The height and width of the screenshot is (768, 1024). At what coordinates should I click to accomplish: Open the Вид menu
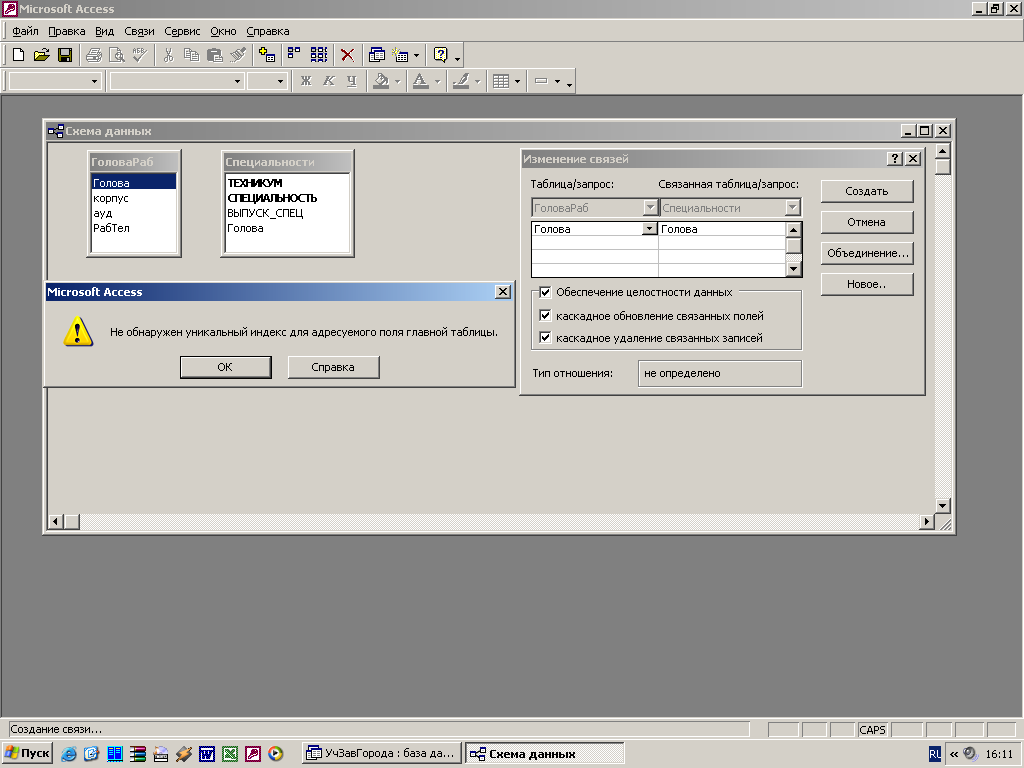(104, 31)
